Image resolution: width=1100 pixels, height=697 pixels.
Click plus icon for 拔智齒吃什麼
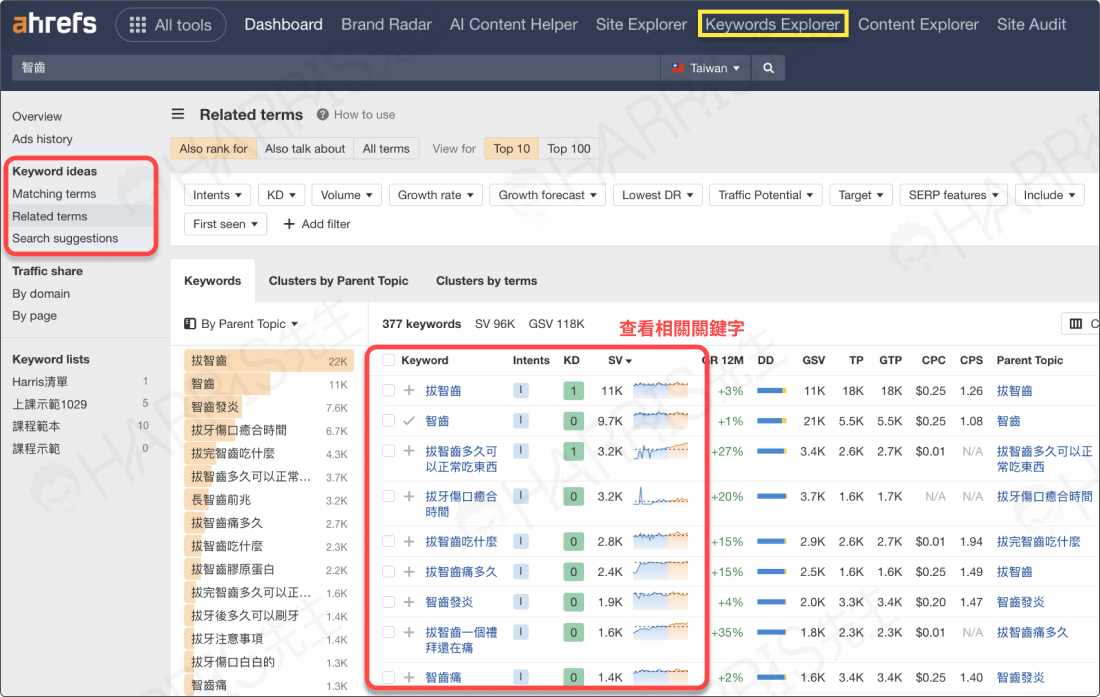(409, 541)
